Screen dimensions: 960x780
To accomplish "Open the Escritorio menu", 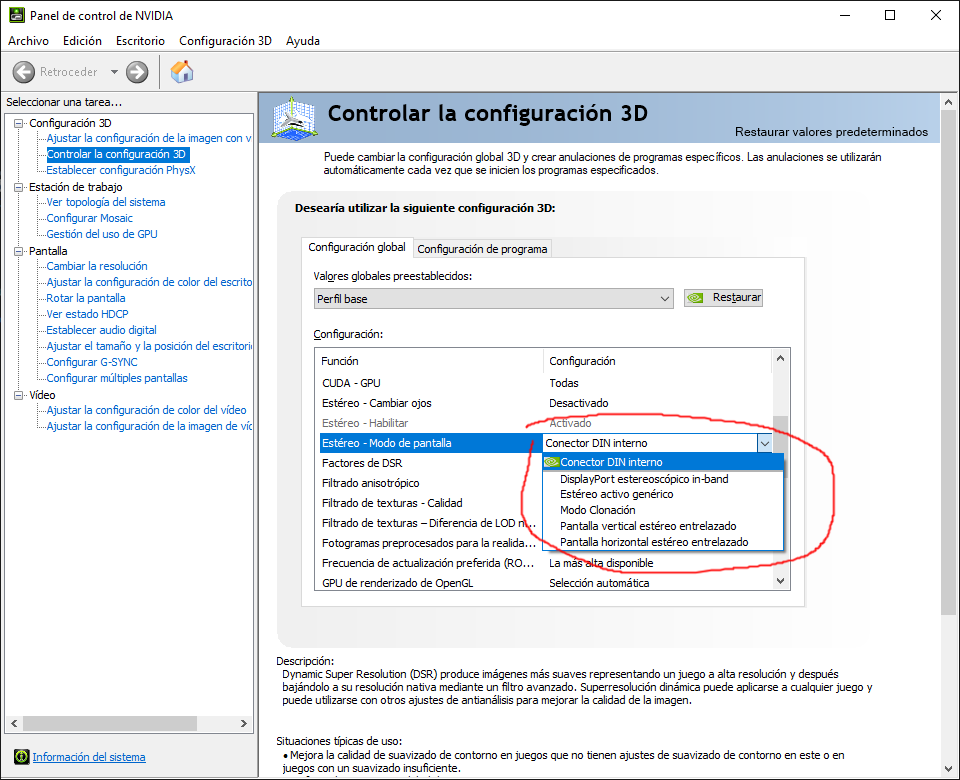I will (140, 41).
